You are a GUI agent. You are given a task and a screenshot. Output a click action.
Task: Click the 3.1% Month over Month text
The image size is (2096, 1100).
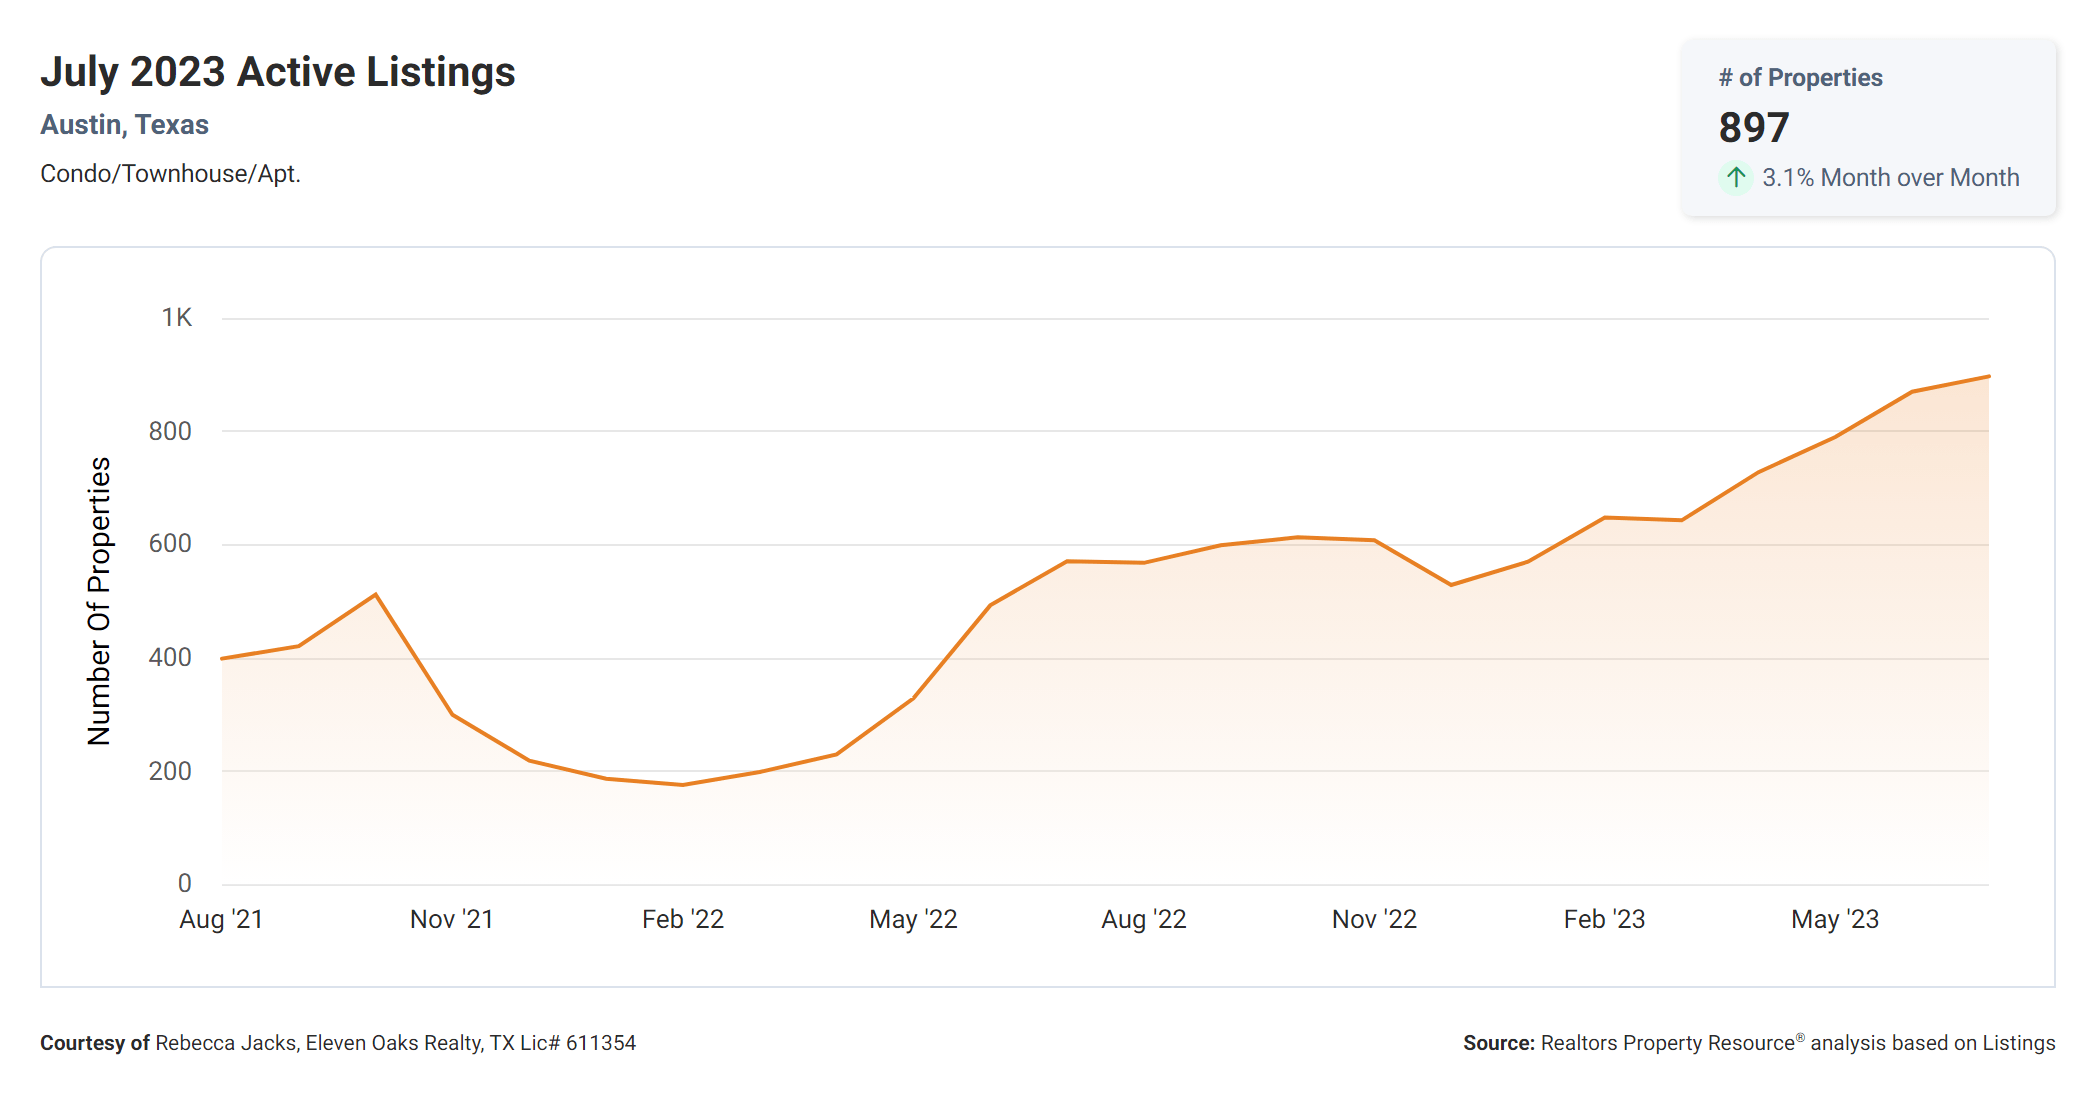point(1890,178)
